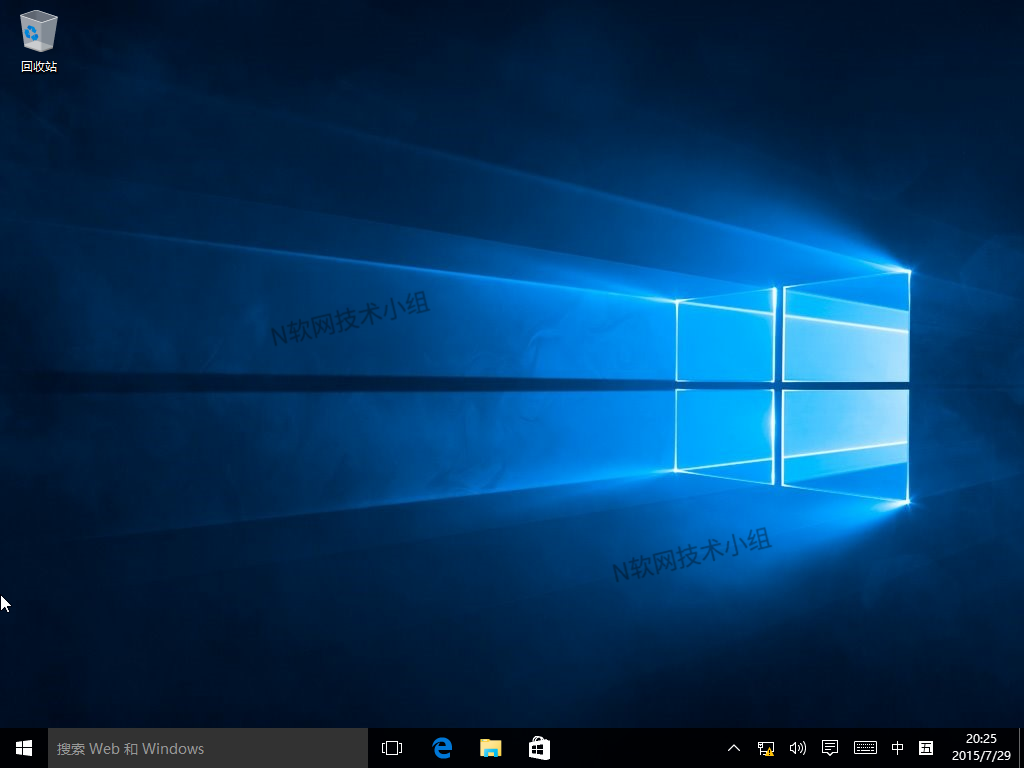Open the Action Center notifications icon
The width and height of the screenshot is (1024, 768).
[829, 748]
